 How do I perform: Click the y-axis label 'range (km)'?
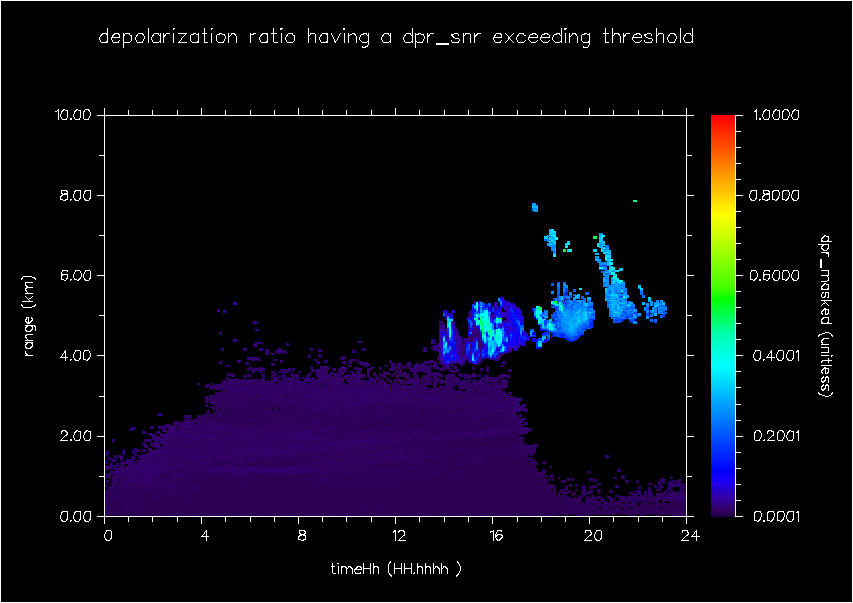[x=29, y=316]
